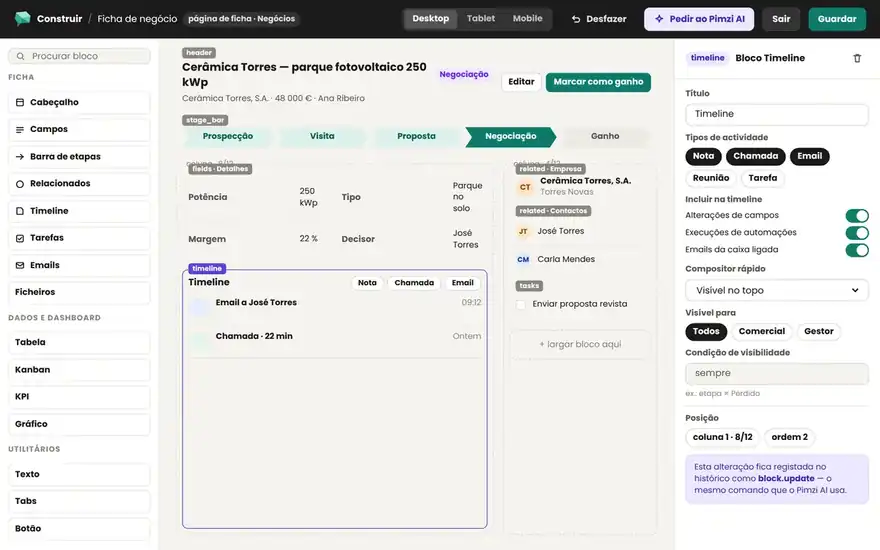Deselect the Chamada activity type chip
The width and height of the screenshot is (880, 550).
(755, 156)
